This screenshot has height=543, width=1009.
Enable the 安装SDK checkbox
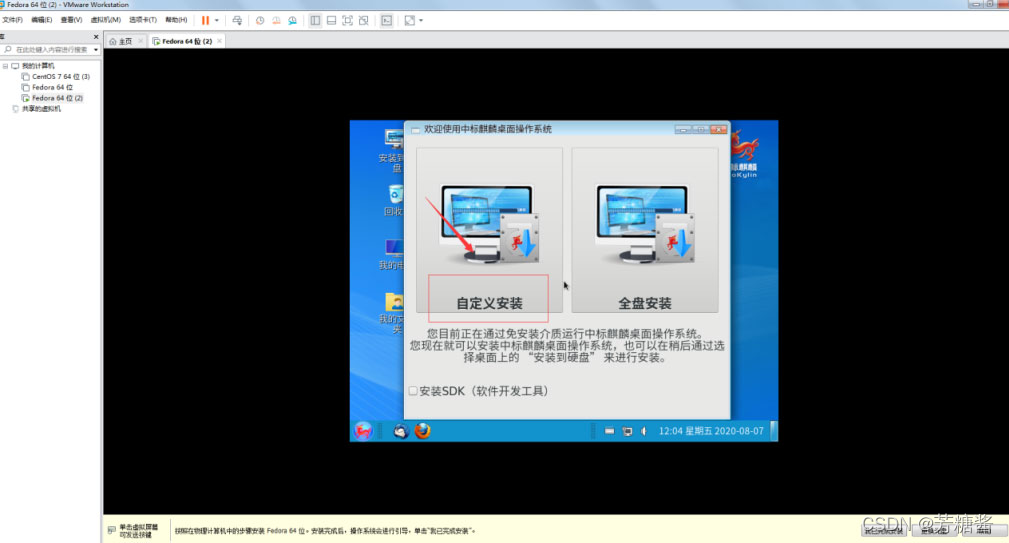click(413, 391)
